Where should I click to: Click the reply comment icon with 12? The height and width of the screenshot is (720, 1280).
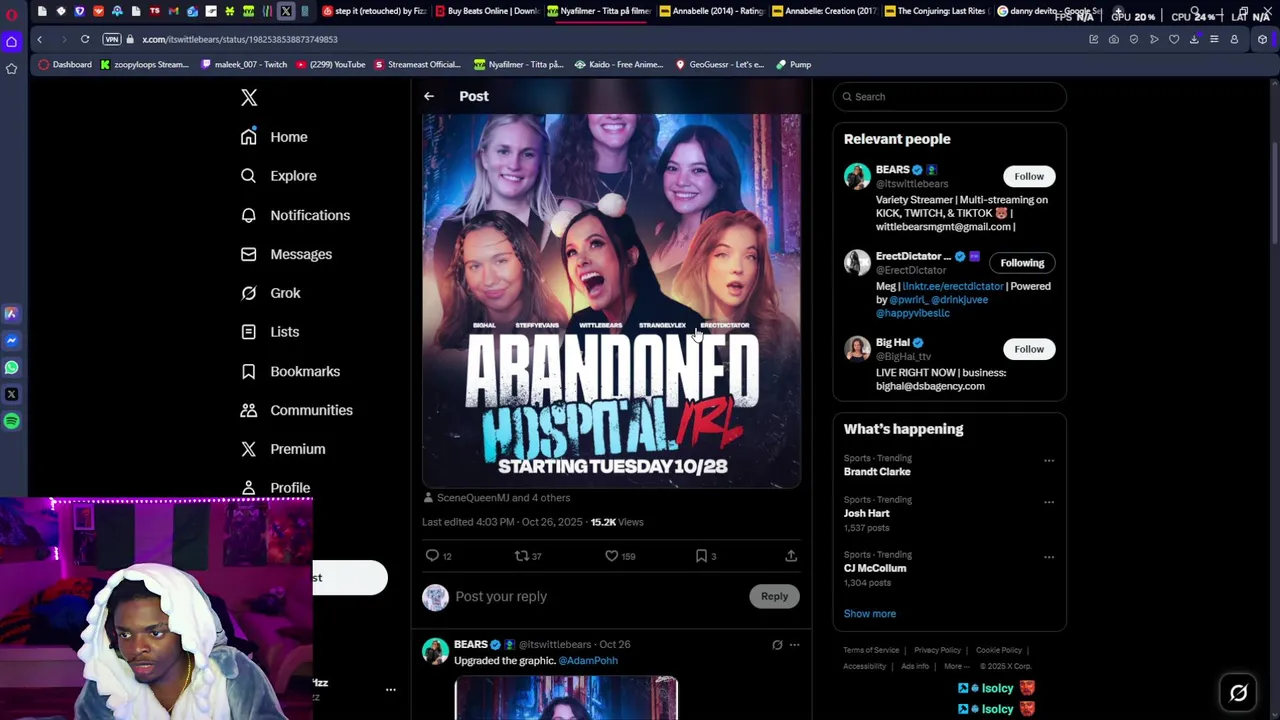432,556
